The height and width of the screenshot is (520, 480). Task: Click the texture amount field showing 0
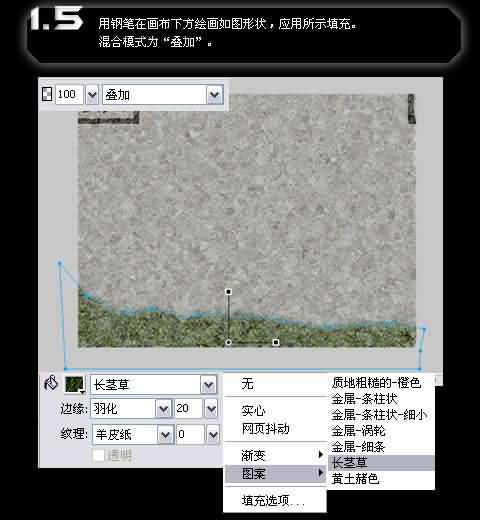[x=190, y=434]
